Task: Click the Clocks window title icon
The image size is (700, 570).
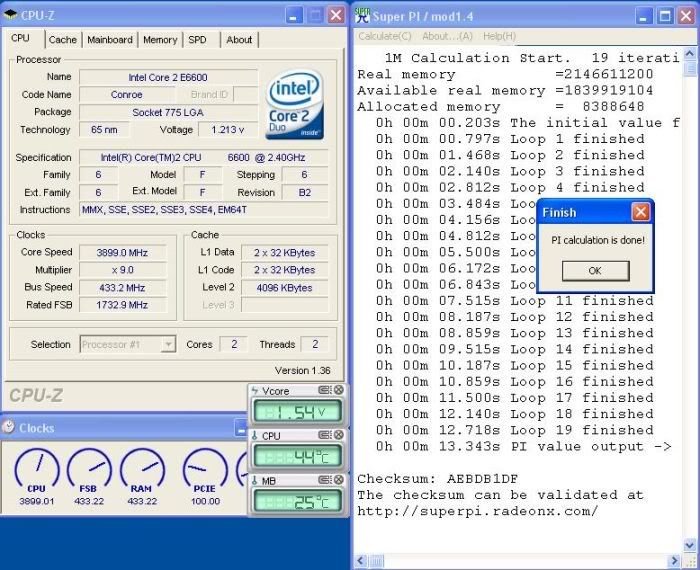Action: [8, 427]
